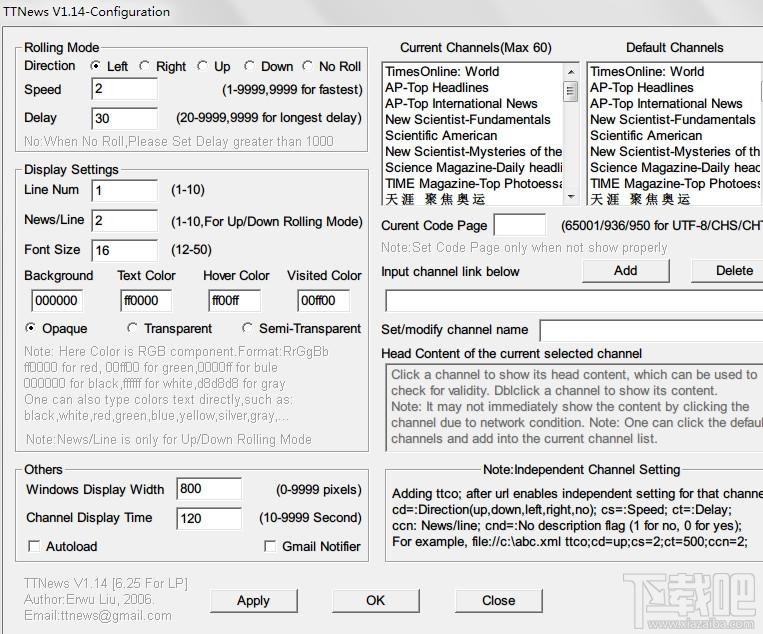The width and height of the screenshot is (763, 634).
Task: Select the Chinese channel in Current Channels
Action: [473, 199]
